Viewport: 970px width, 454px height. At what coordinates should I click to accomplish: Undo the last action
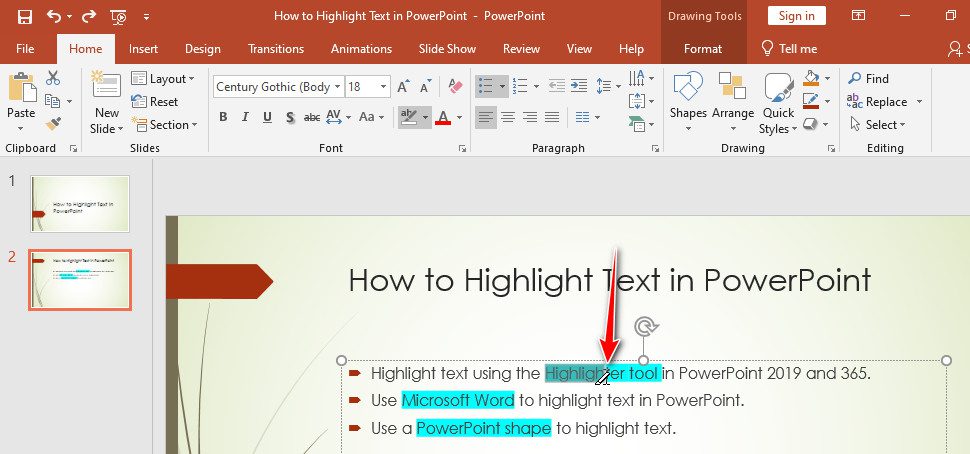pyautogui.click(x=54, y=17)
